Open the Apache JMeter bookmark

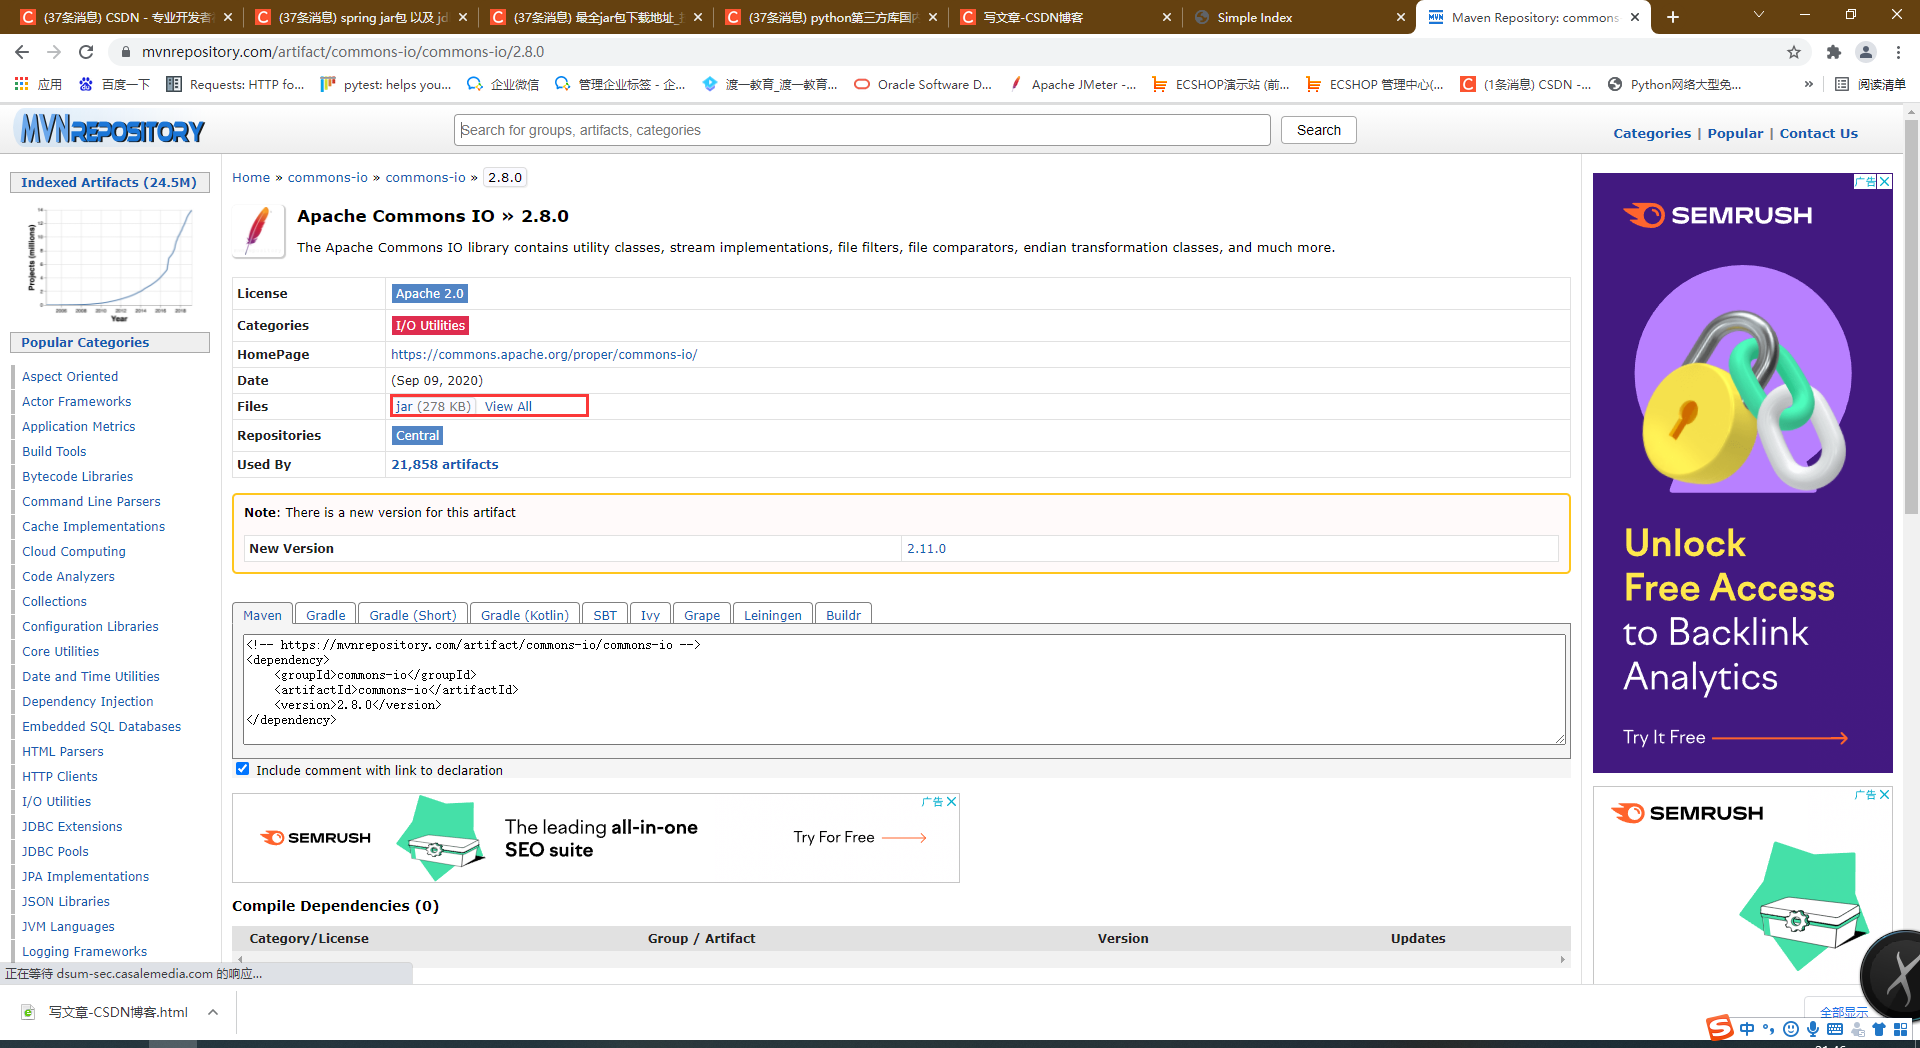(1073, 85)
